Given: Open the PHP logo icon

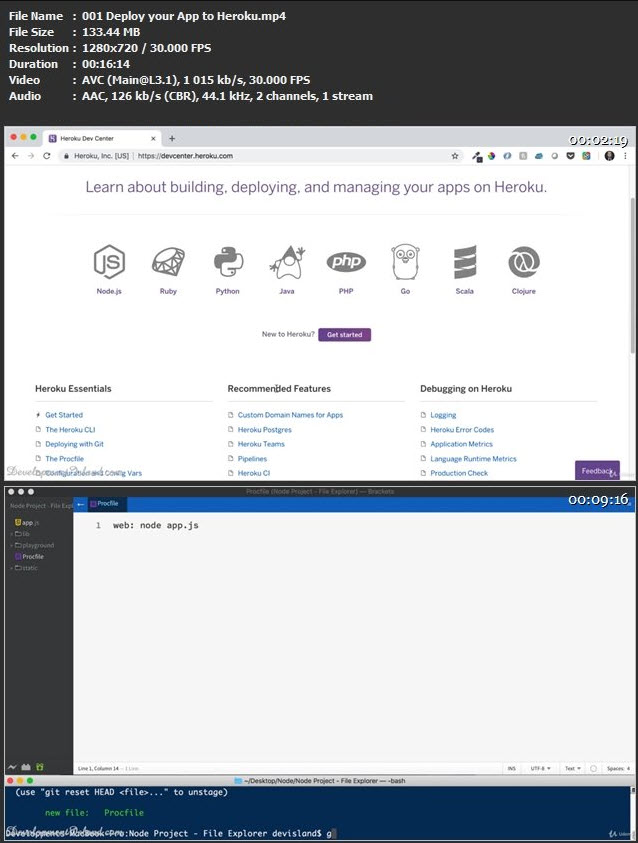Looking at the screenshot, I should [x=346, y=261].
